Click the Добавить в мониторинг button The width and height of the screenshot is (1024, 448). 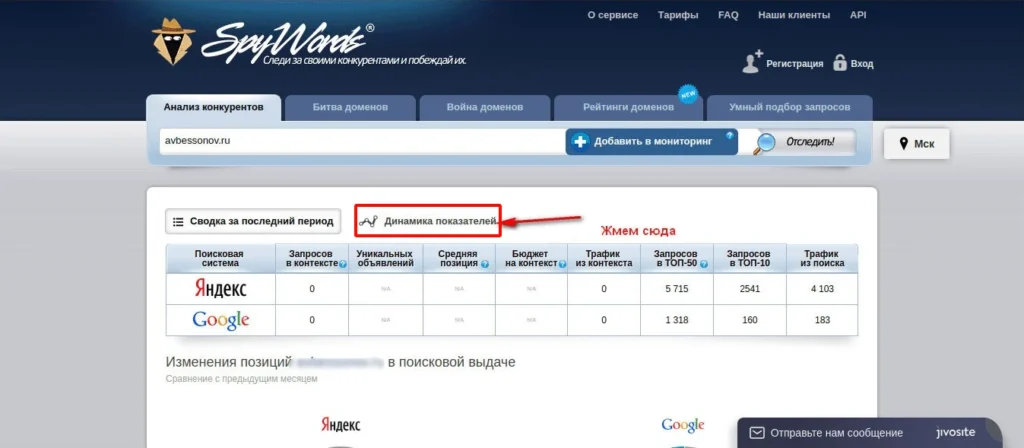(652, 142)
